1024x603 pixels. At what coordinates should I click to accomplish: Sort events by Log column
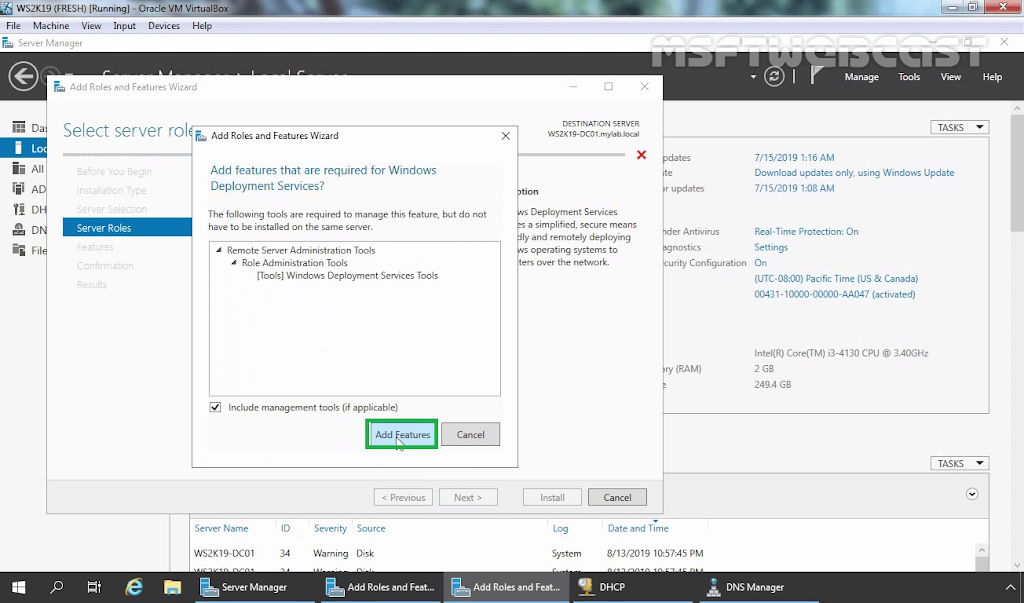(x=560, y=528)
